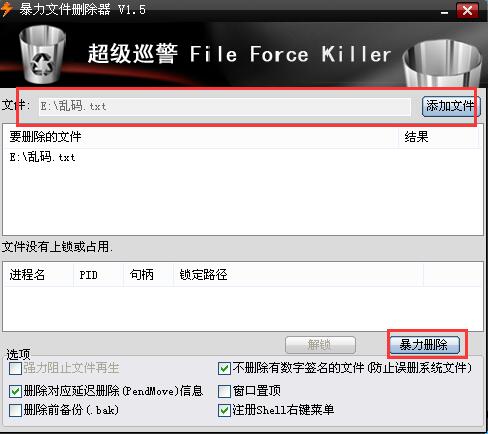
Task: Close the 暴力文件删除器 window
Action: 467,11
